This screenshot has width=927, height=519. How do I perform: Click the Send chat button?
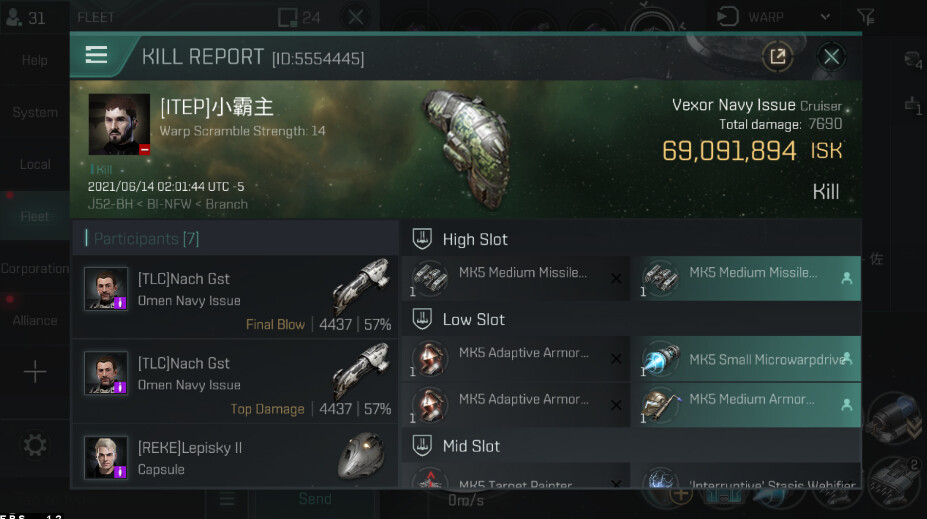(x=315, y=499)
